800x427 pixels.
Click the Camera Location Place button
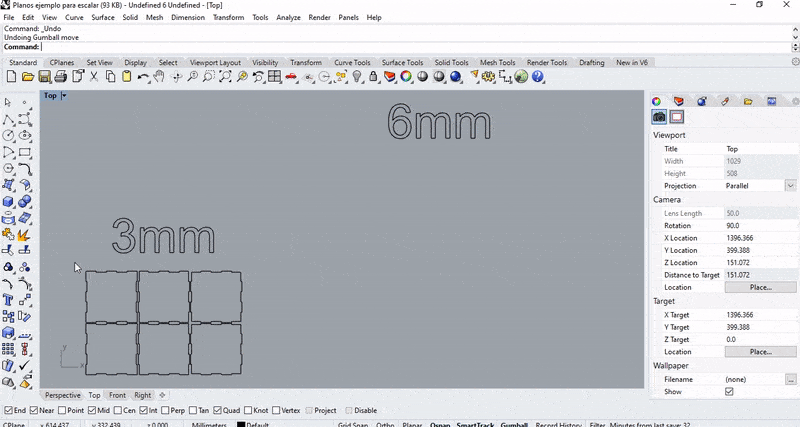pos(760,287)
